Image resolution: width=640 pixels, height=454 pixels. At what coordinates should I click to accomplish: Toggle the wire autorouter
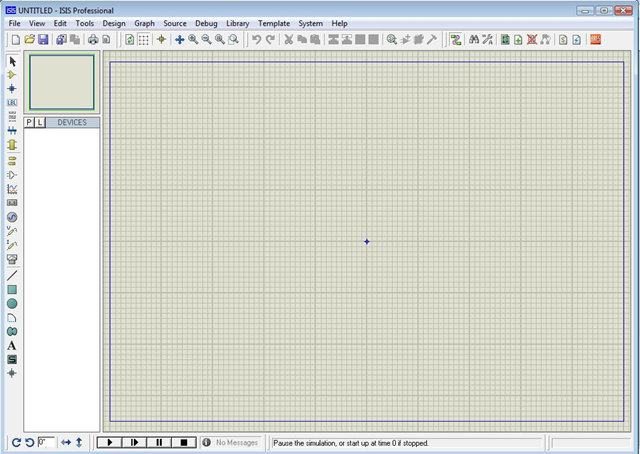coord(456,40)
